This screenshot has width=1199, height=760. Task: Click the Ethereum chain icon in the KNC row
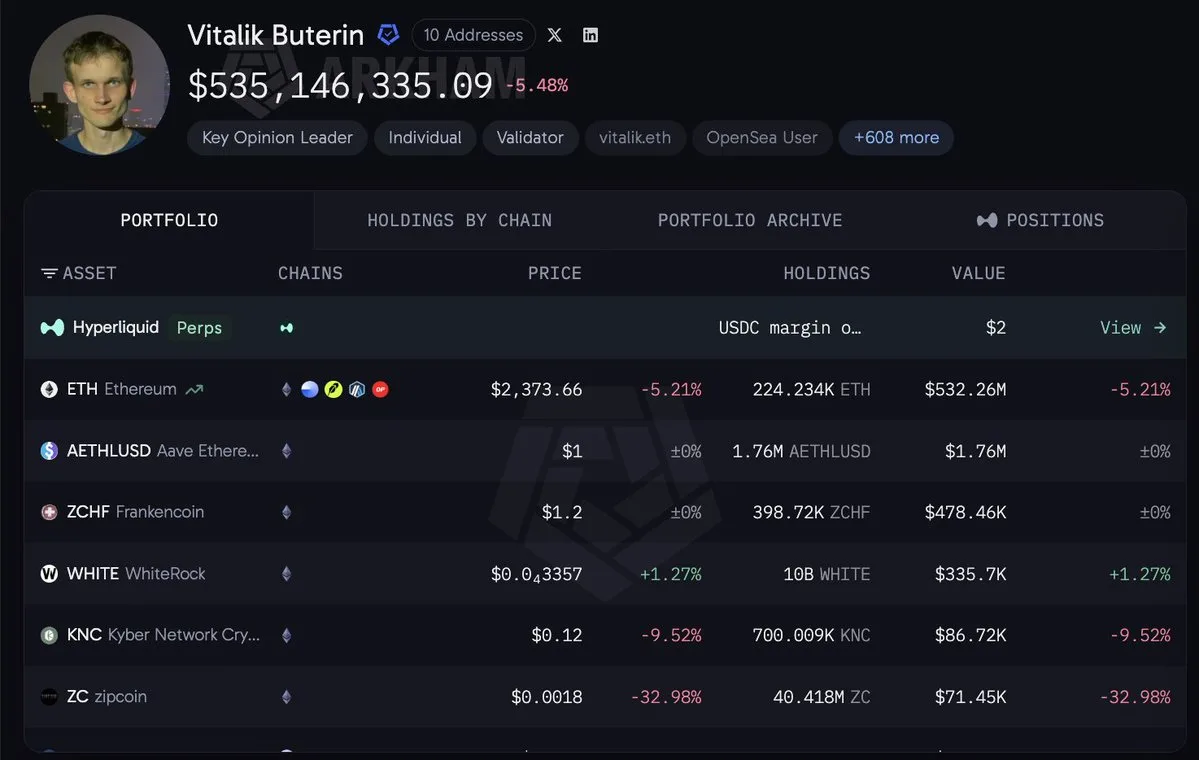click(x=287, y=635)
